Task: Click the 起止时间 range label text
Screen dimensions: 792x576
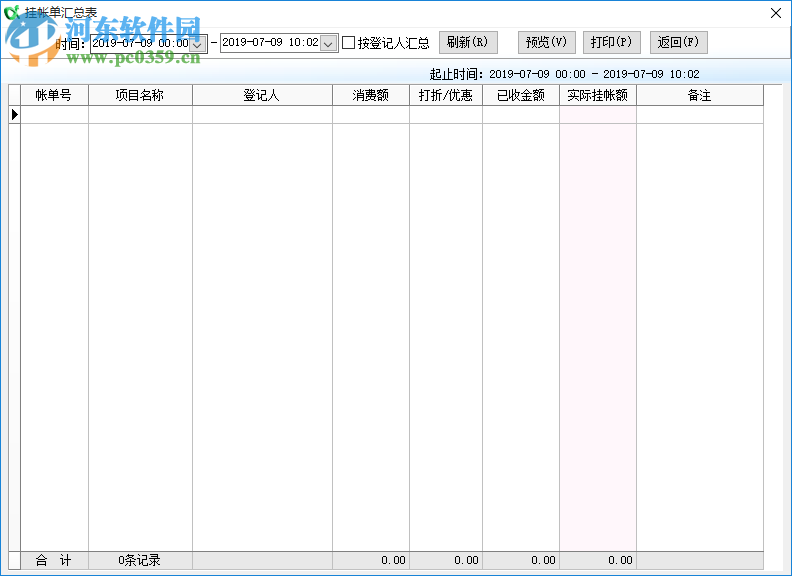Action: pyautogui.click(x=565, y=74)
